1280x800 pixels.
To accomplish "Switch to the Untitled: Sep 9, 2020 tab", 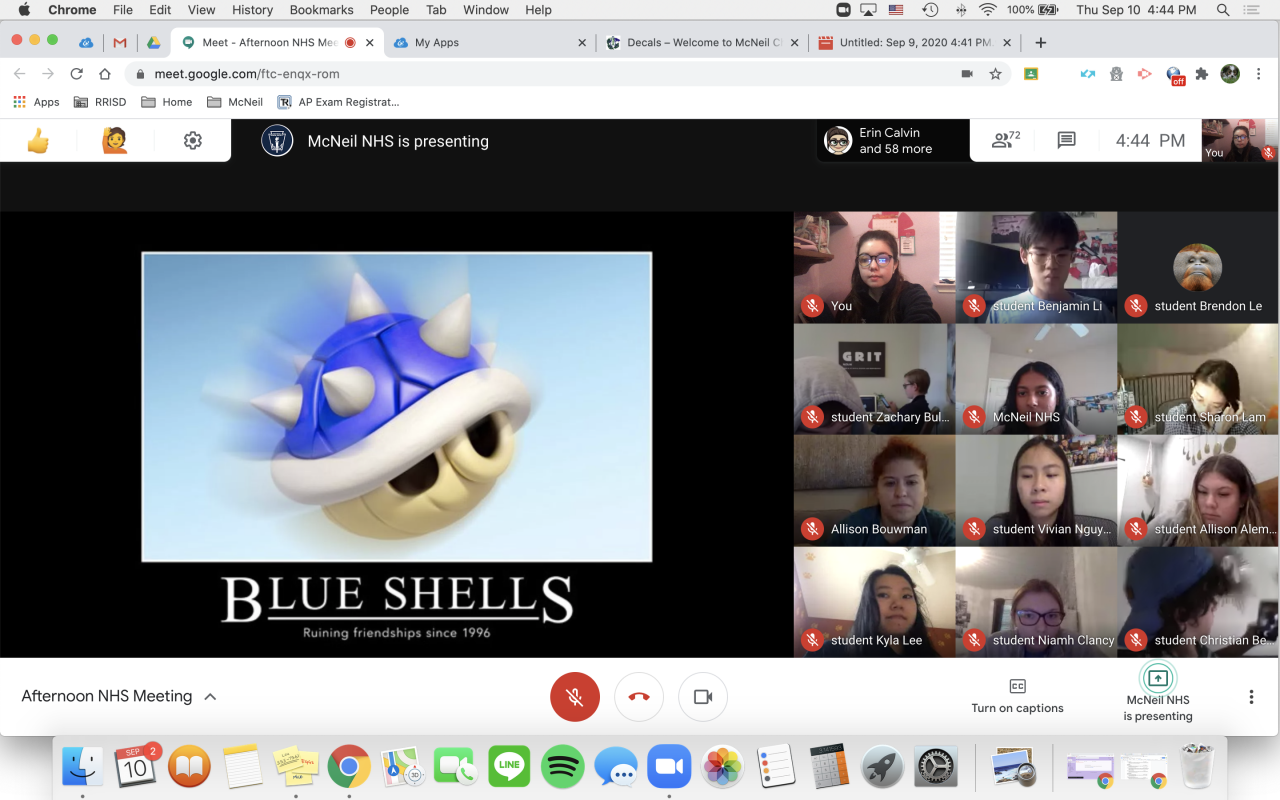I will (x=914, y=43).
